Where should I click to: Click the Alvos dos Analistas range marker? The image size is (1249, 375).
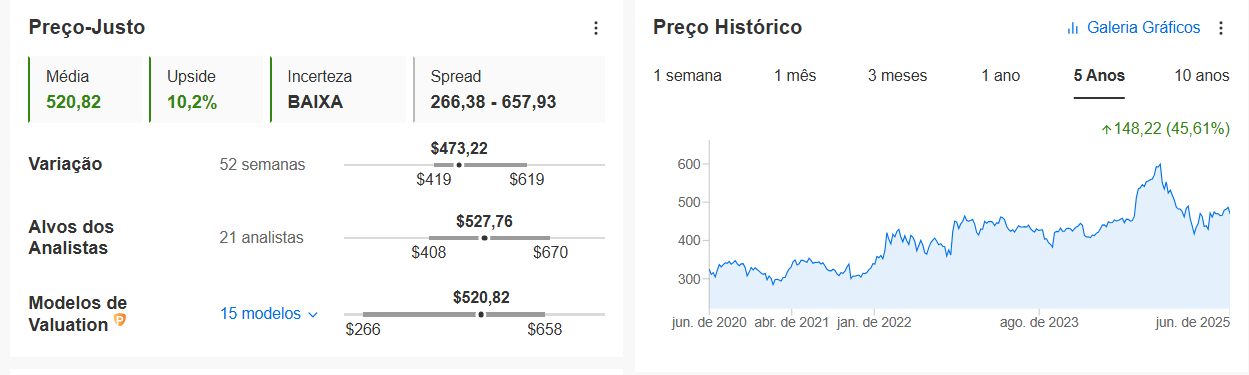485,238
